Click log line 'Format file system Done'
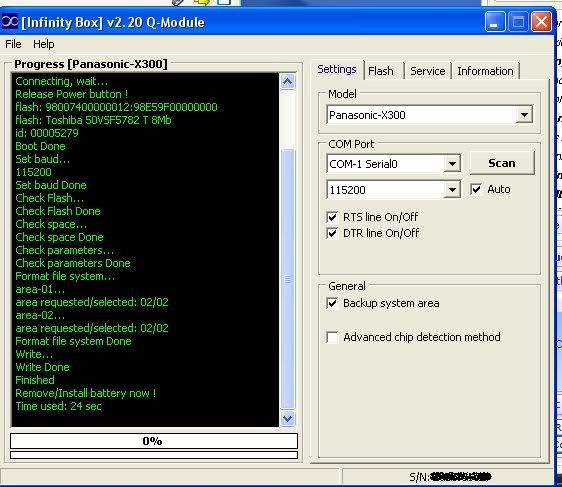 [73, 341]
